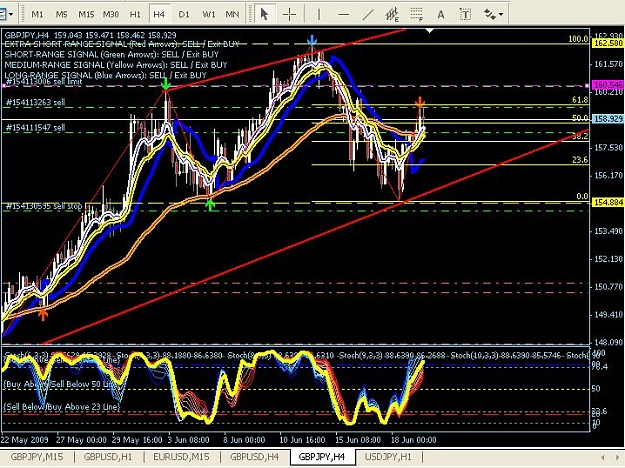Select the Fibonacci retracement tool

click(417, 15)
